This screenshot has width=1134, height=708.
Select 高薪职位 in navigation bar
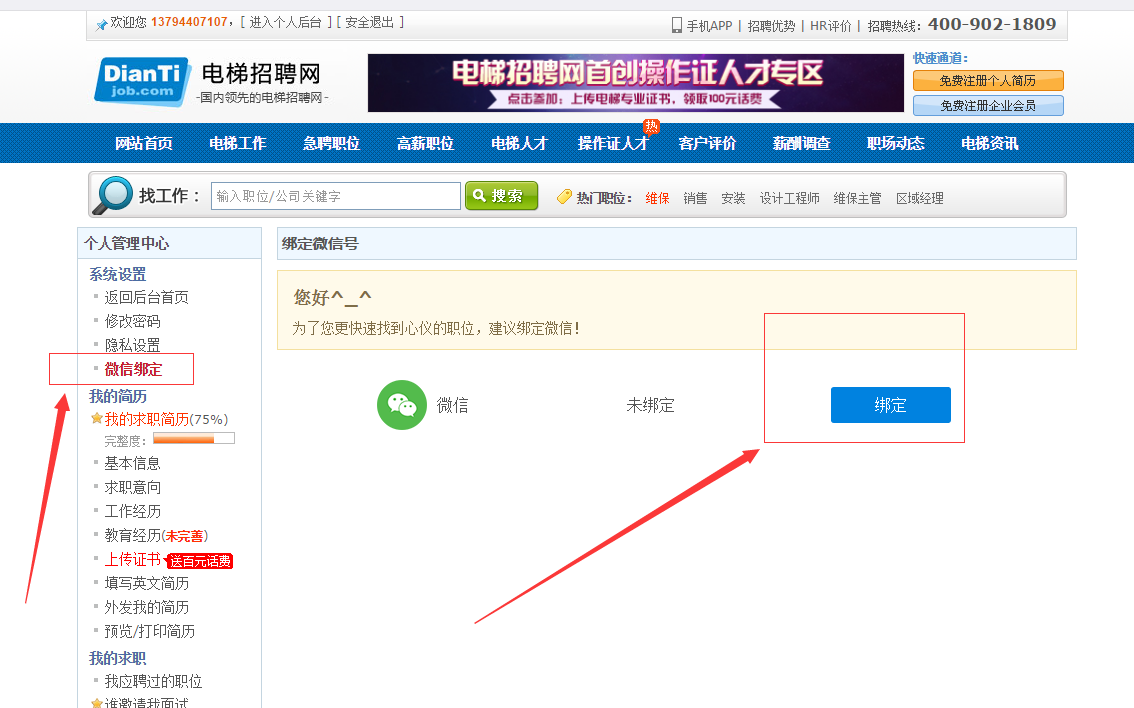point(425,143)
